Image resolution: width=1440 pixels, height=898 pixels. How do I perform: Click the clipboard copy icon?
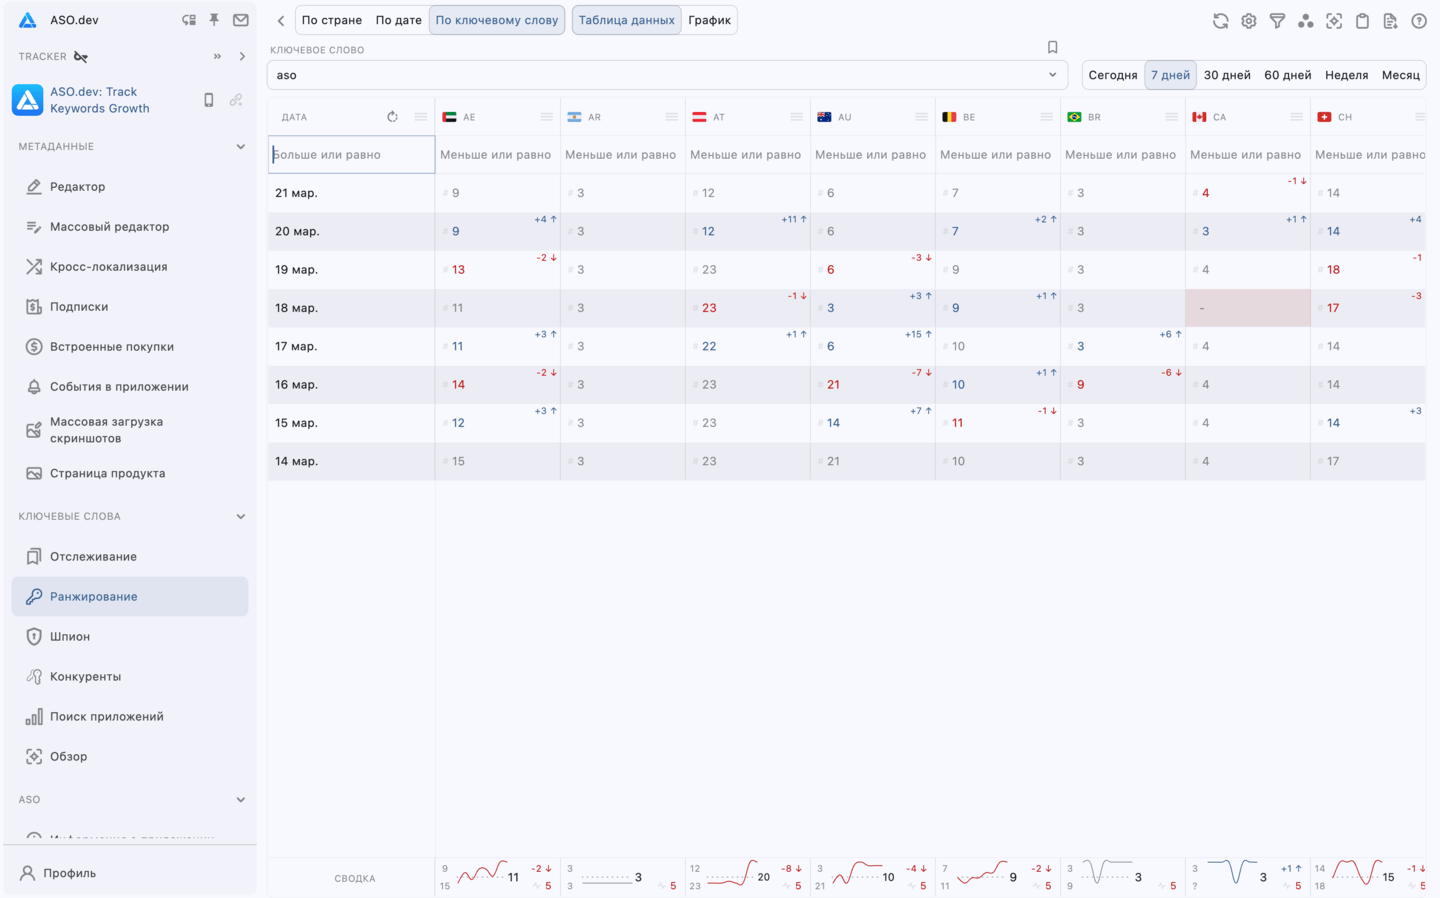1362,20
